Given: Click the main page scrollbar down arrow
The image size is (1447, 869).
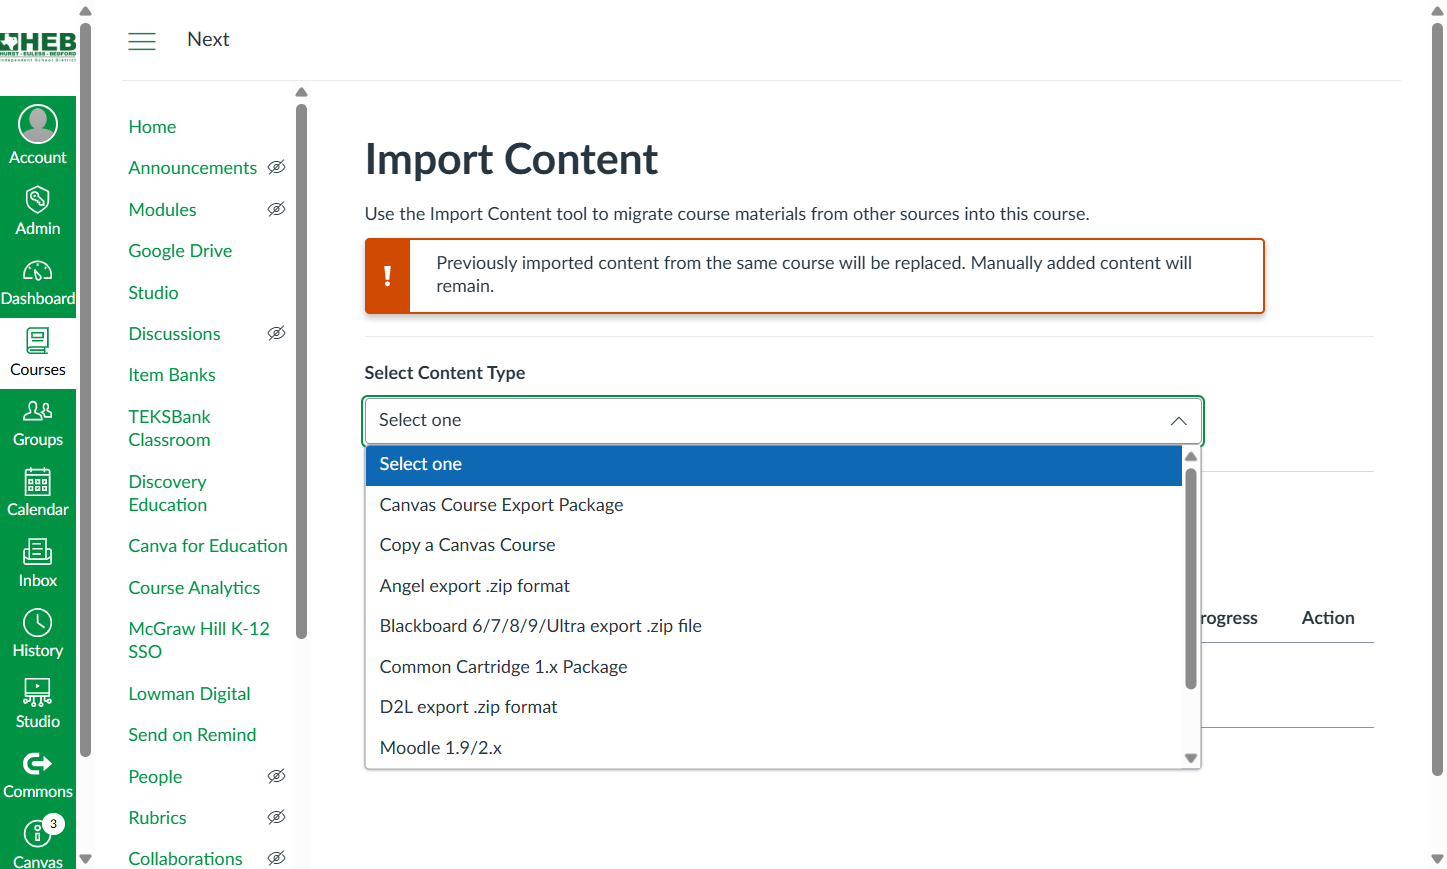Looking at the screenshot, I should 1437,859.
